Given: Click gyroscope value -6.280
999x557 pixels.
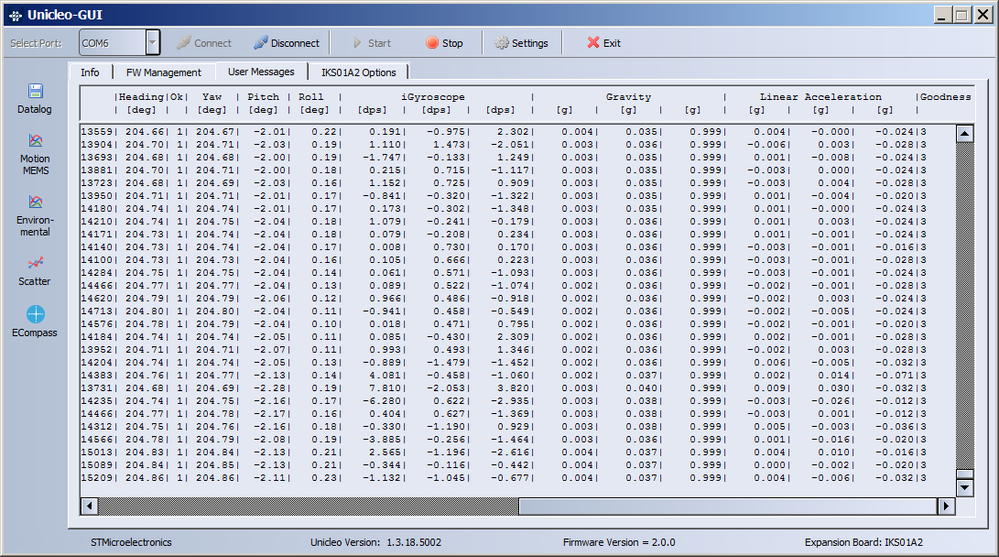Looking at the screenshot, I should click(382, 401).
